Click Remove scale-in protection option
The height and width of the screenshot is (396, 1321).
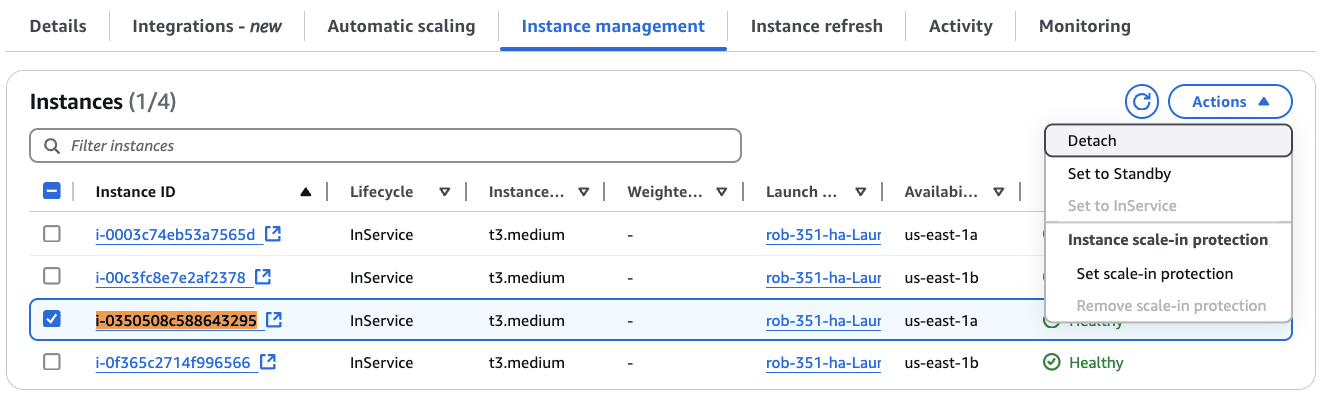(1168, 306)
